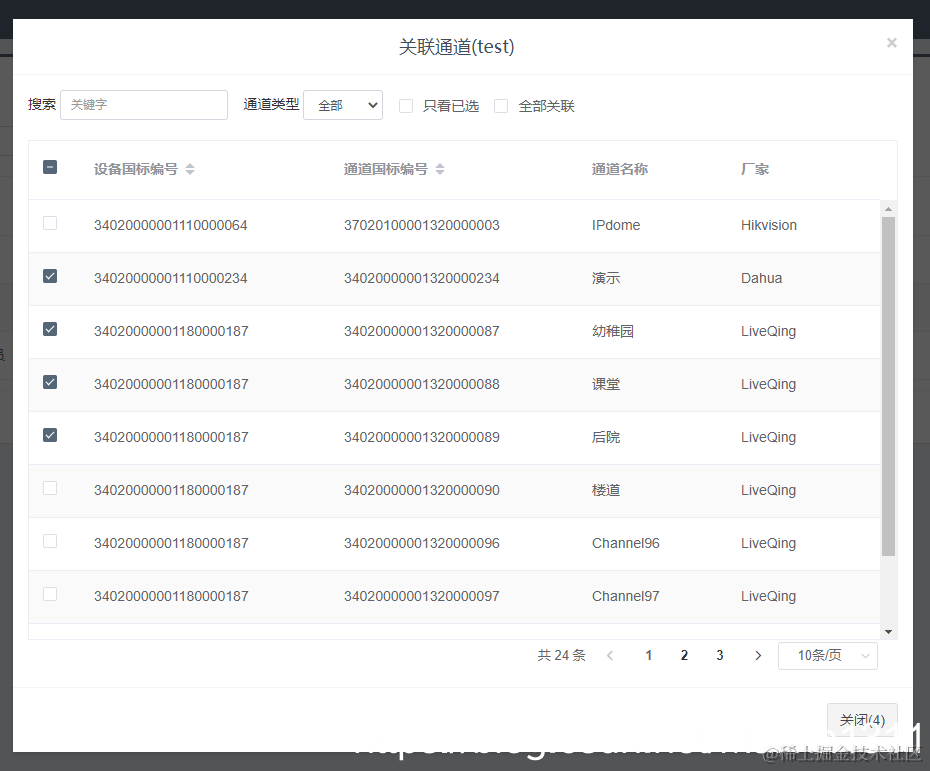Screen dimensions: 930x771
Task: Check the Channel96 row checkbox
Action: point(50,541)
